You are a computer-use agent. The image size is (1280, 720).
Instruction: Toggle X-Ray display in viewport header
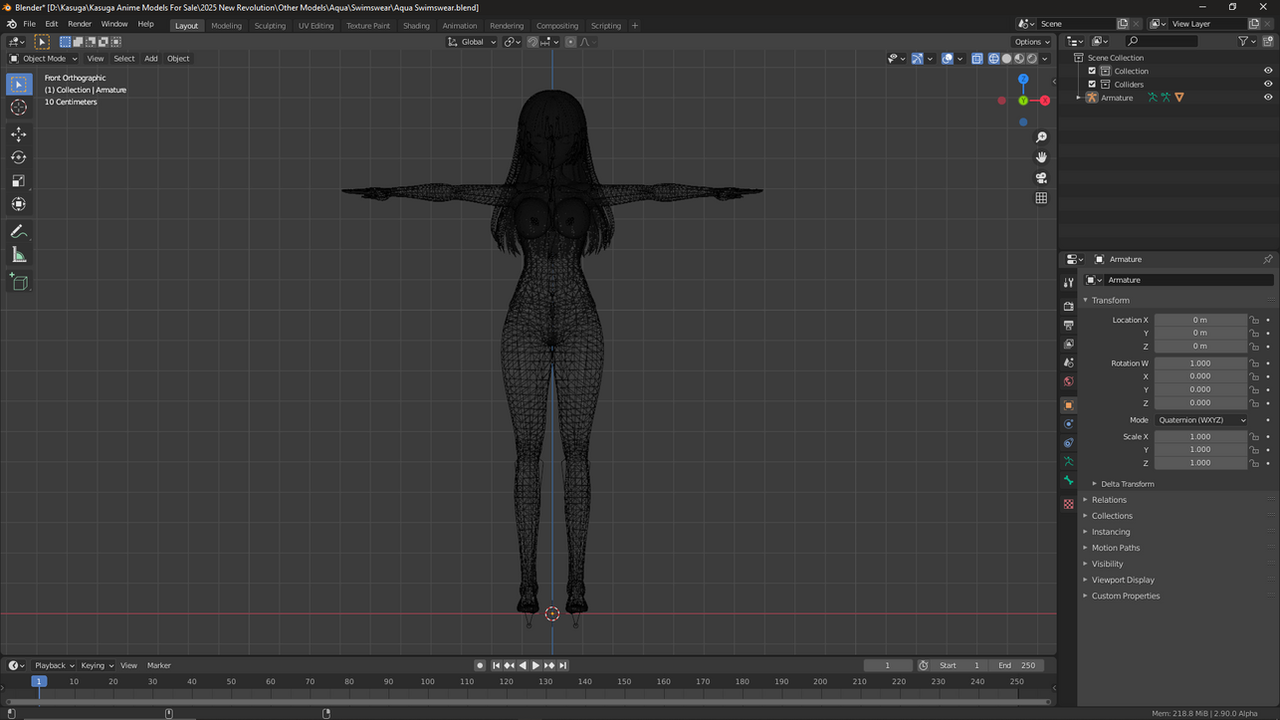pos(977,58)
